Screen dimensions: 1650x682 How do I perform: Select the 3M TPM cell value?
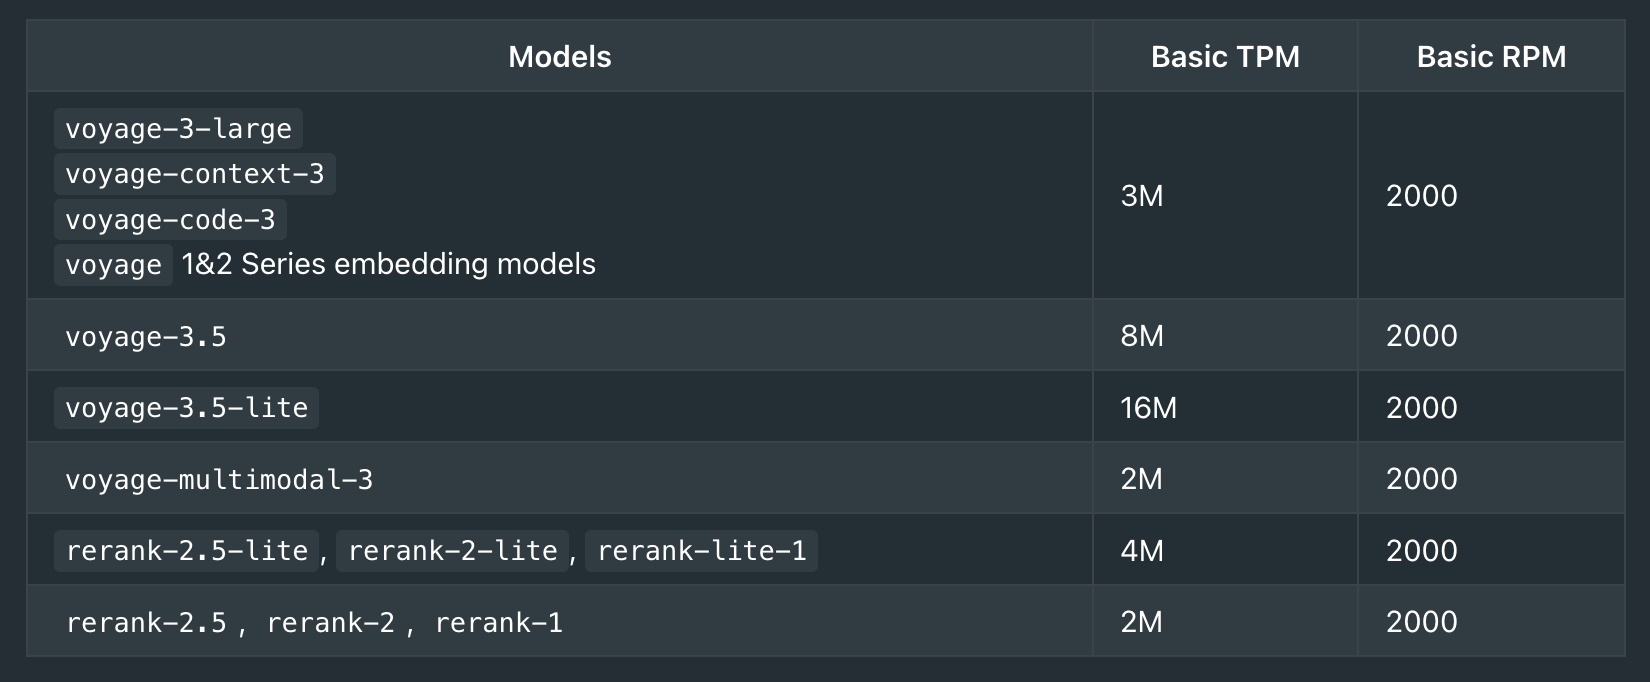1142,196
